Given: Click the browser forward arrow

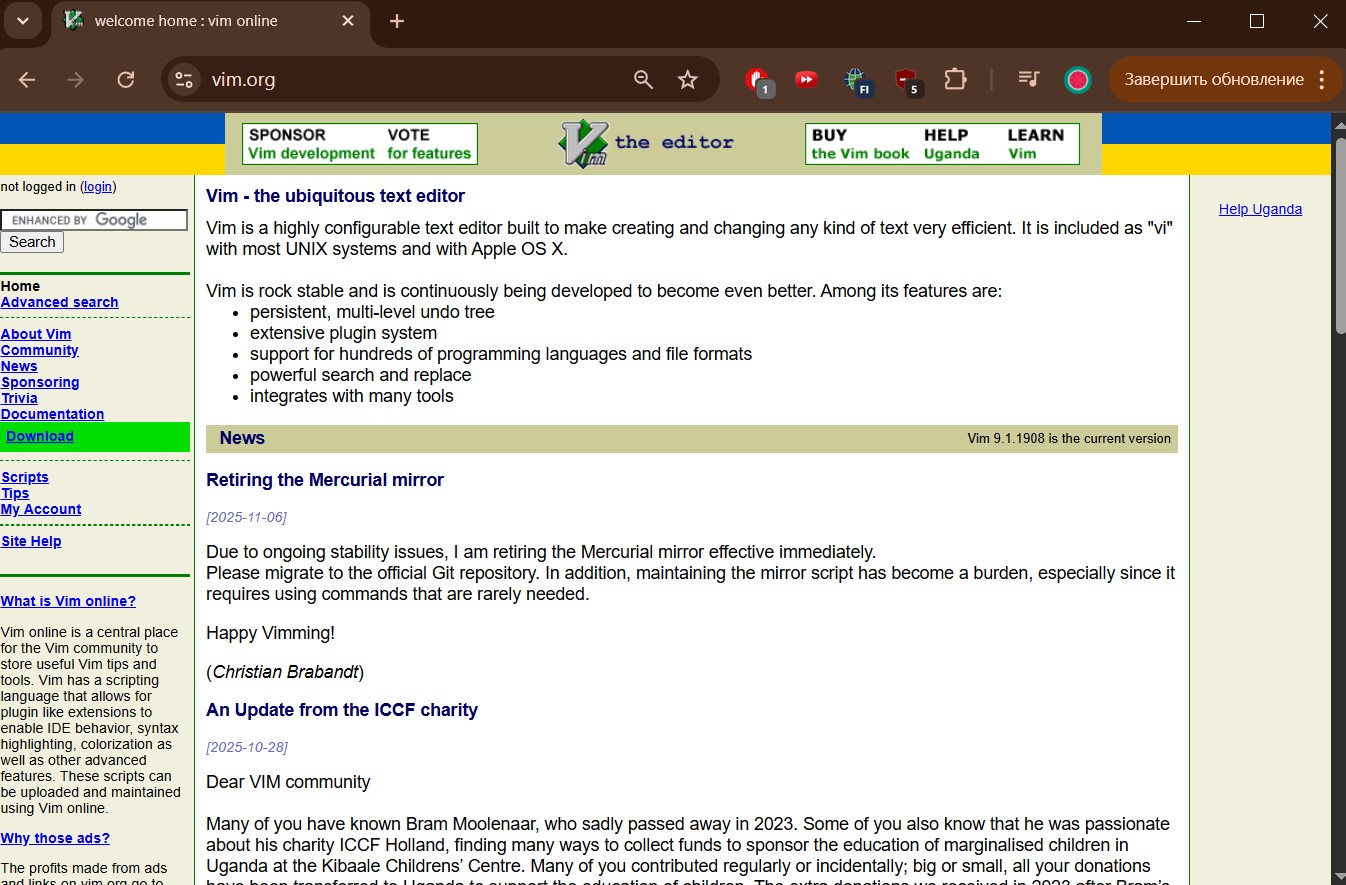Looking at the screenshot, I should [76, 80].
